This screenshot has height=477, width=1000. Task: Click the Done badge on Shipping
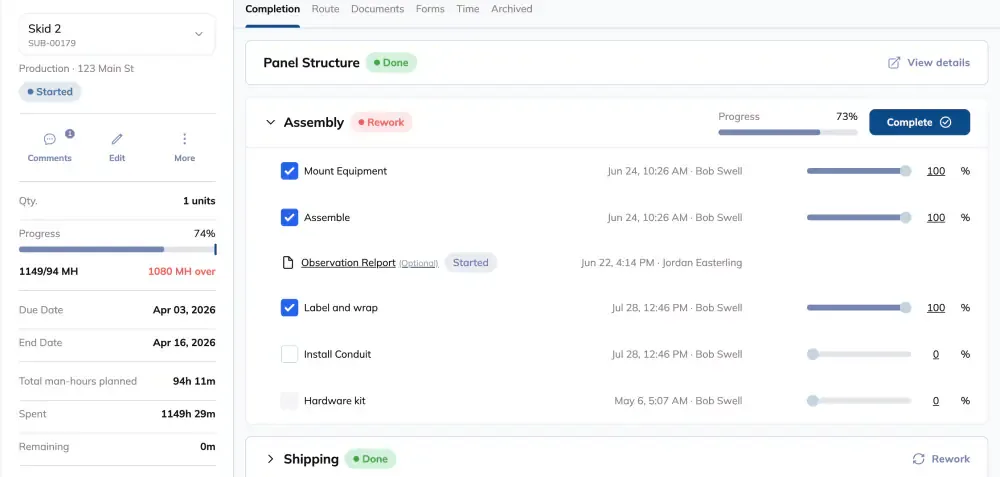tap(370, 459)
